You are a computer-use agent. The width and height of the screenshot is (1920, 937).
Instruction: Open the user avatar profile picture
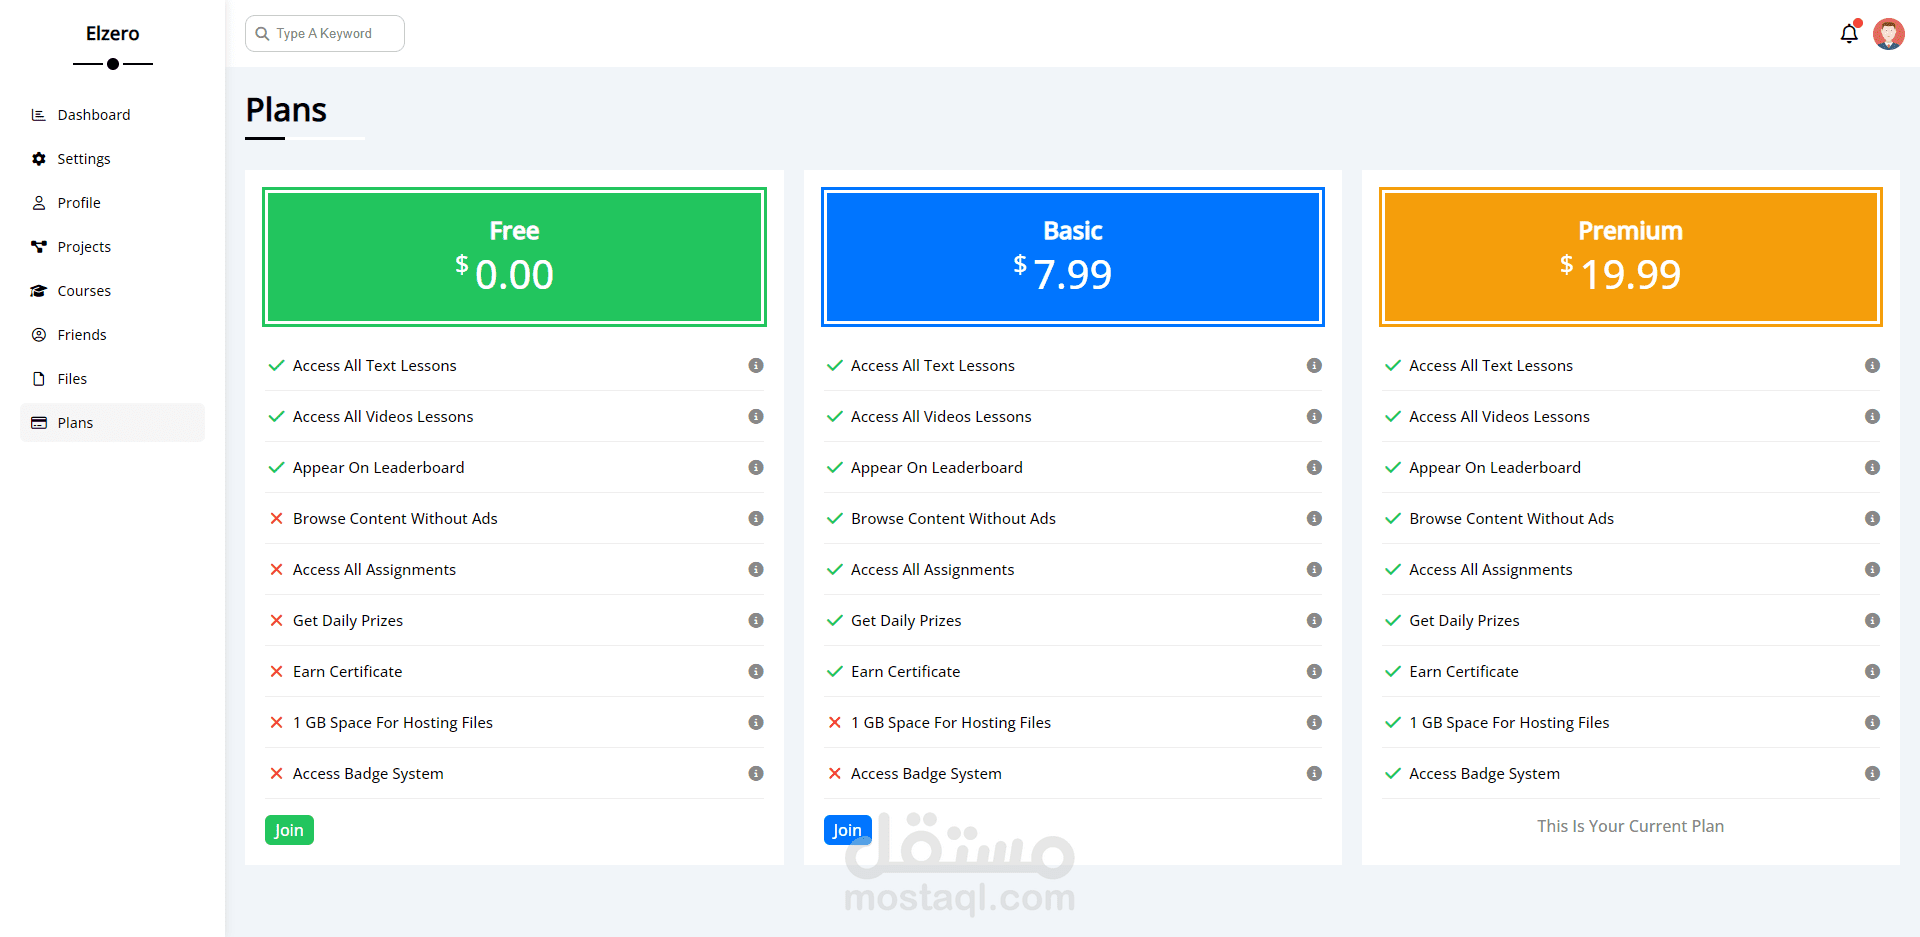(1889, 34)
